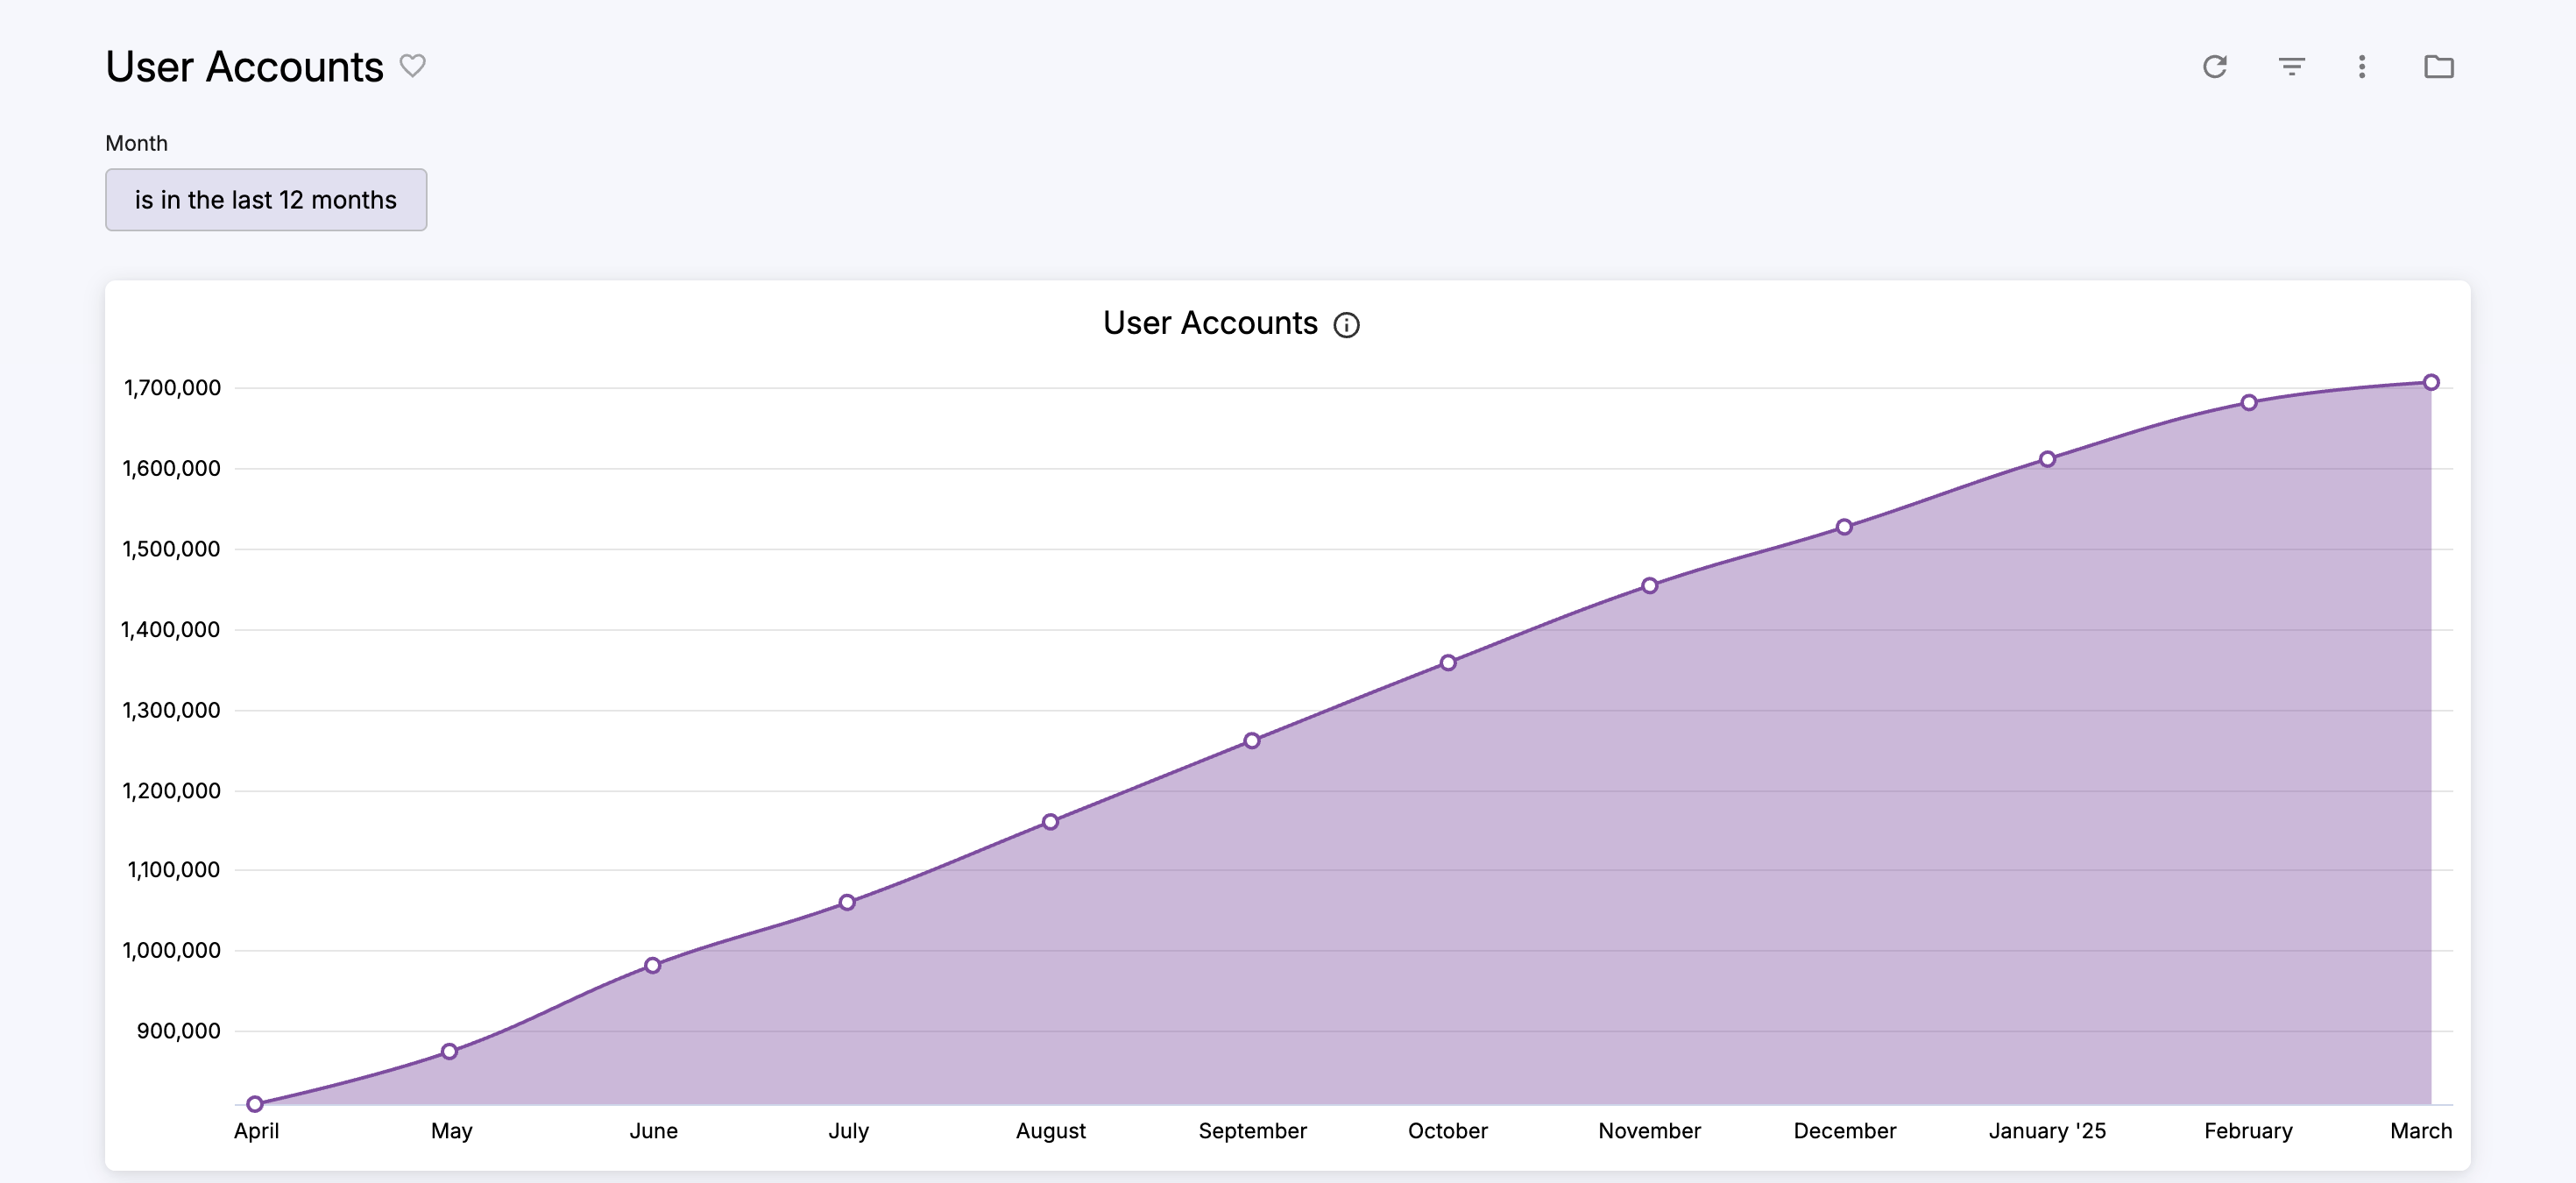Select the January '25 data point
Viewport: 2576px width, 1183px height.
(2047, 459)
